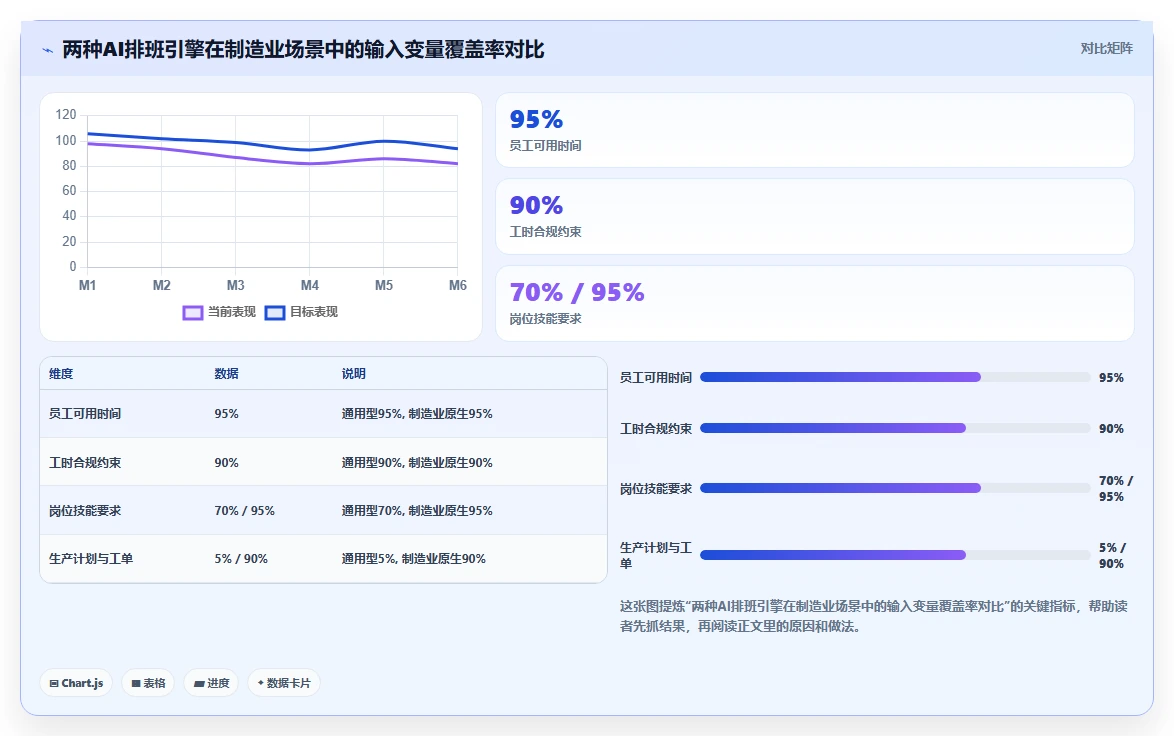Click 通用型90%, 制造业原生90% description

(x=417, y=463)
